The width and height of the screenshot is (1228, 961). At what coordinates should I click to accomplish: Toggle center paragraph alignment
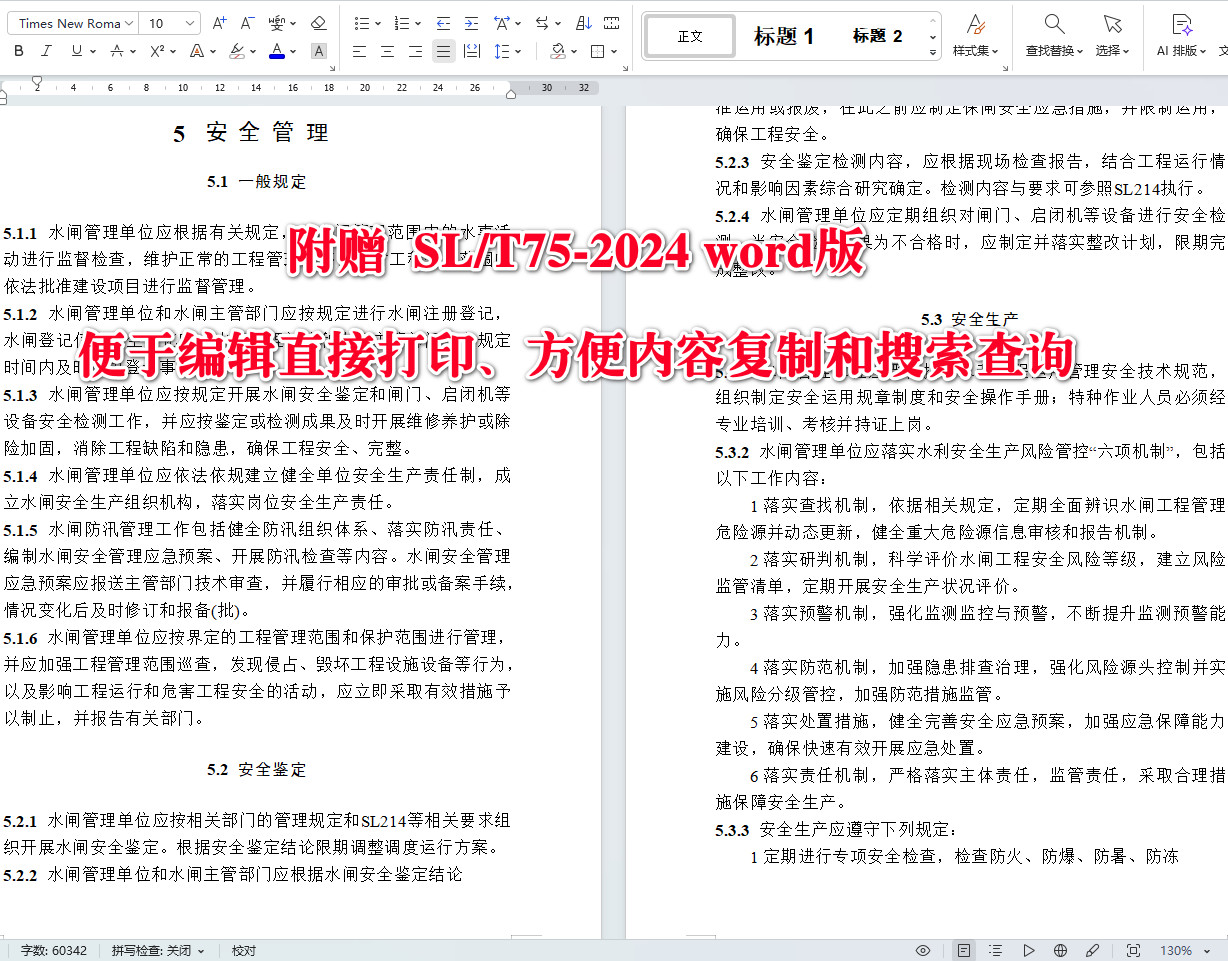(386, 51)
